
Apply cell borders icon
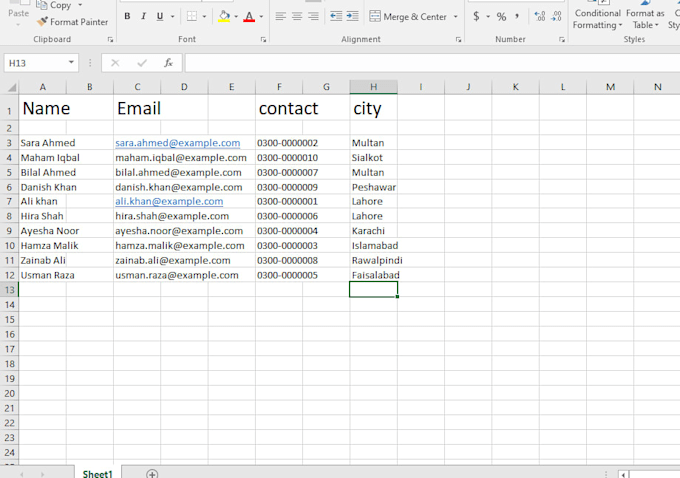click(x=192, y=16)
